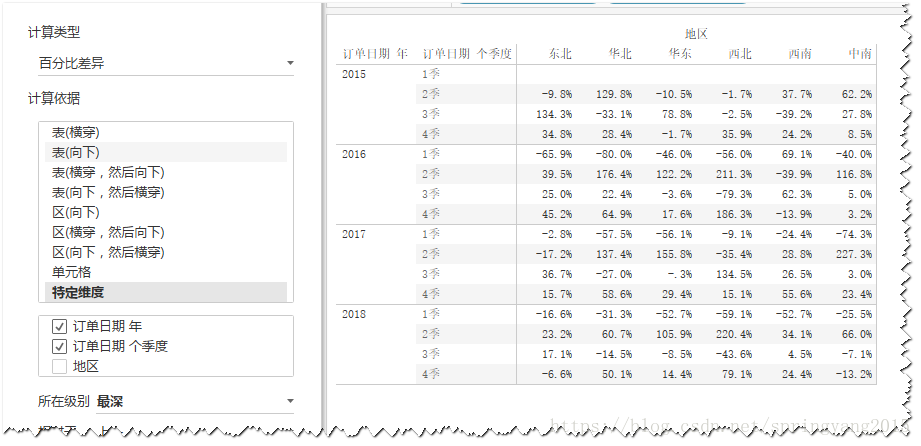The image size is (921, 446).
Task: Click the 华北 column header
Action: (x=620, y=54)
